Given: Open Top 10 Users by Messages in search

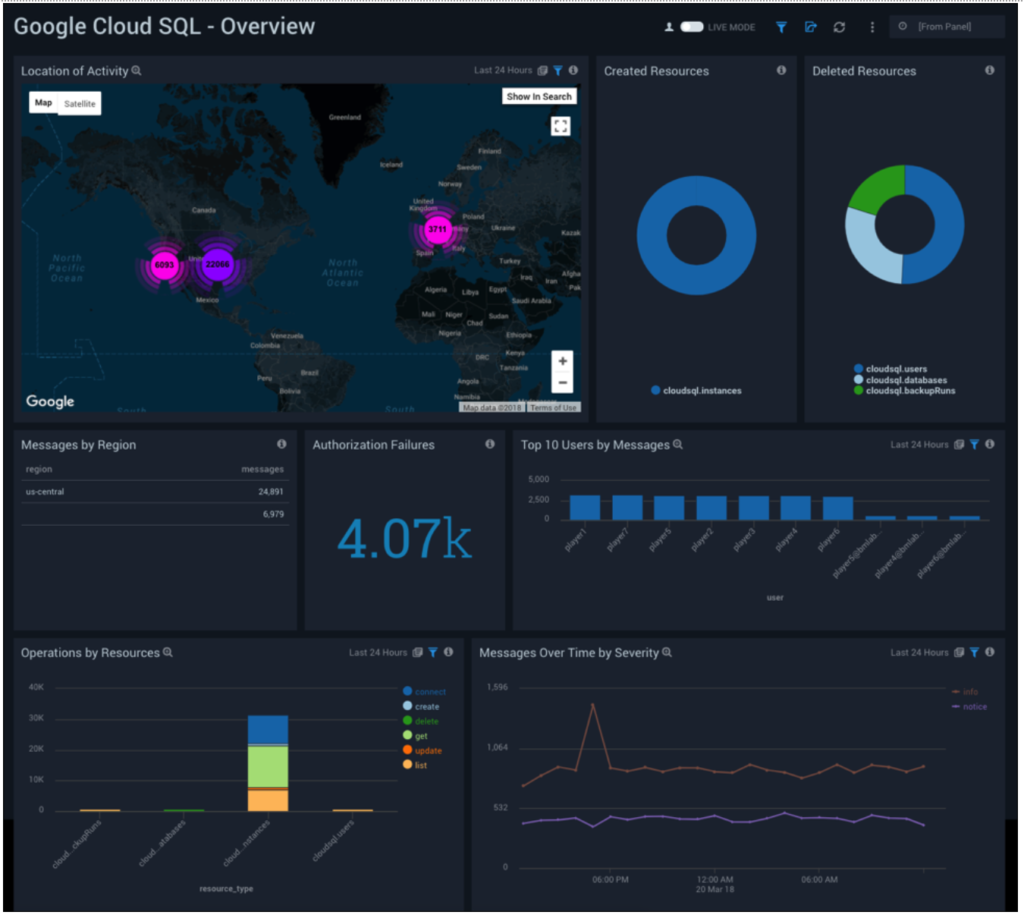Looking at the screenshot, I should [x=678, y=445].
